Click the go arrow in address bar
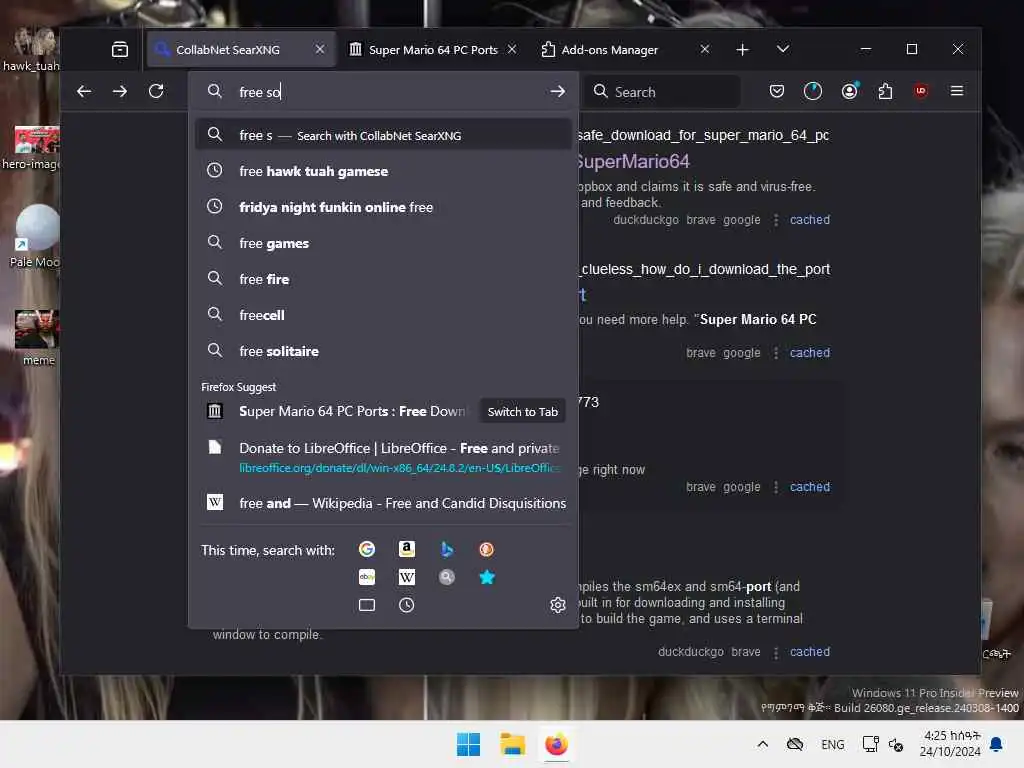1024x768 pixels. coord(557,91)
